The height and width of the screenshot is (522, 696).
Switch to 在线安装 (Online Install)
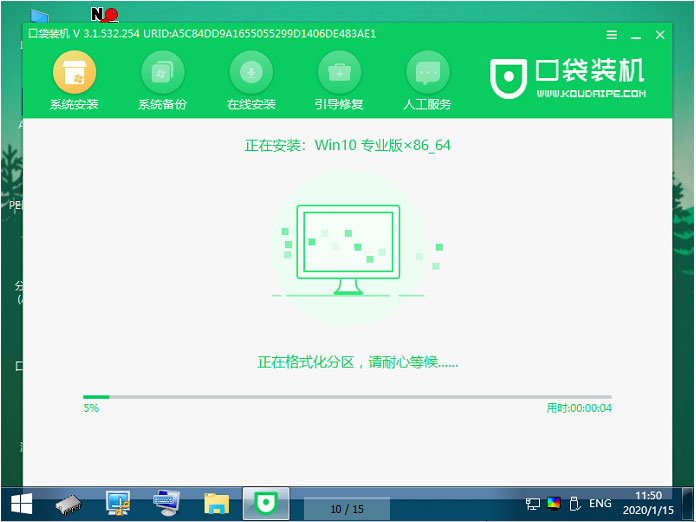[250, 74]
